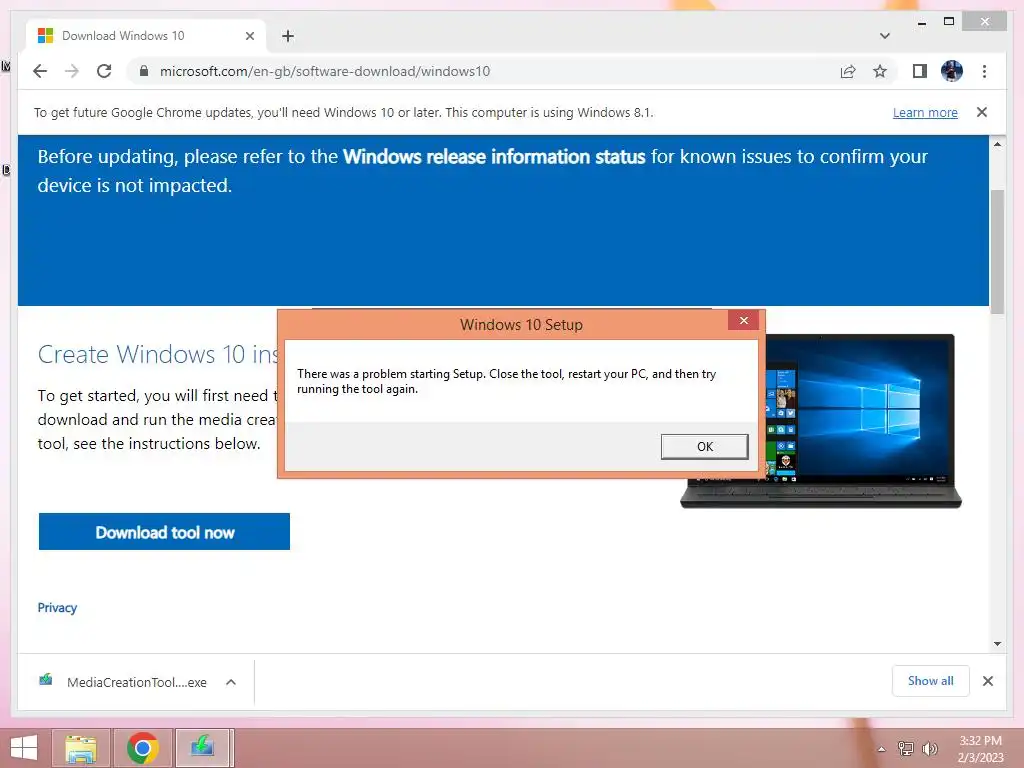Open the Learn more link in the info bar
Viewport: 1024px width, 768px height.
click(925, 112)
